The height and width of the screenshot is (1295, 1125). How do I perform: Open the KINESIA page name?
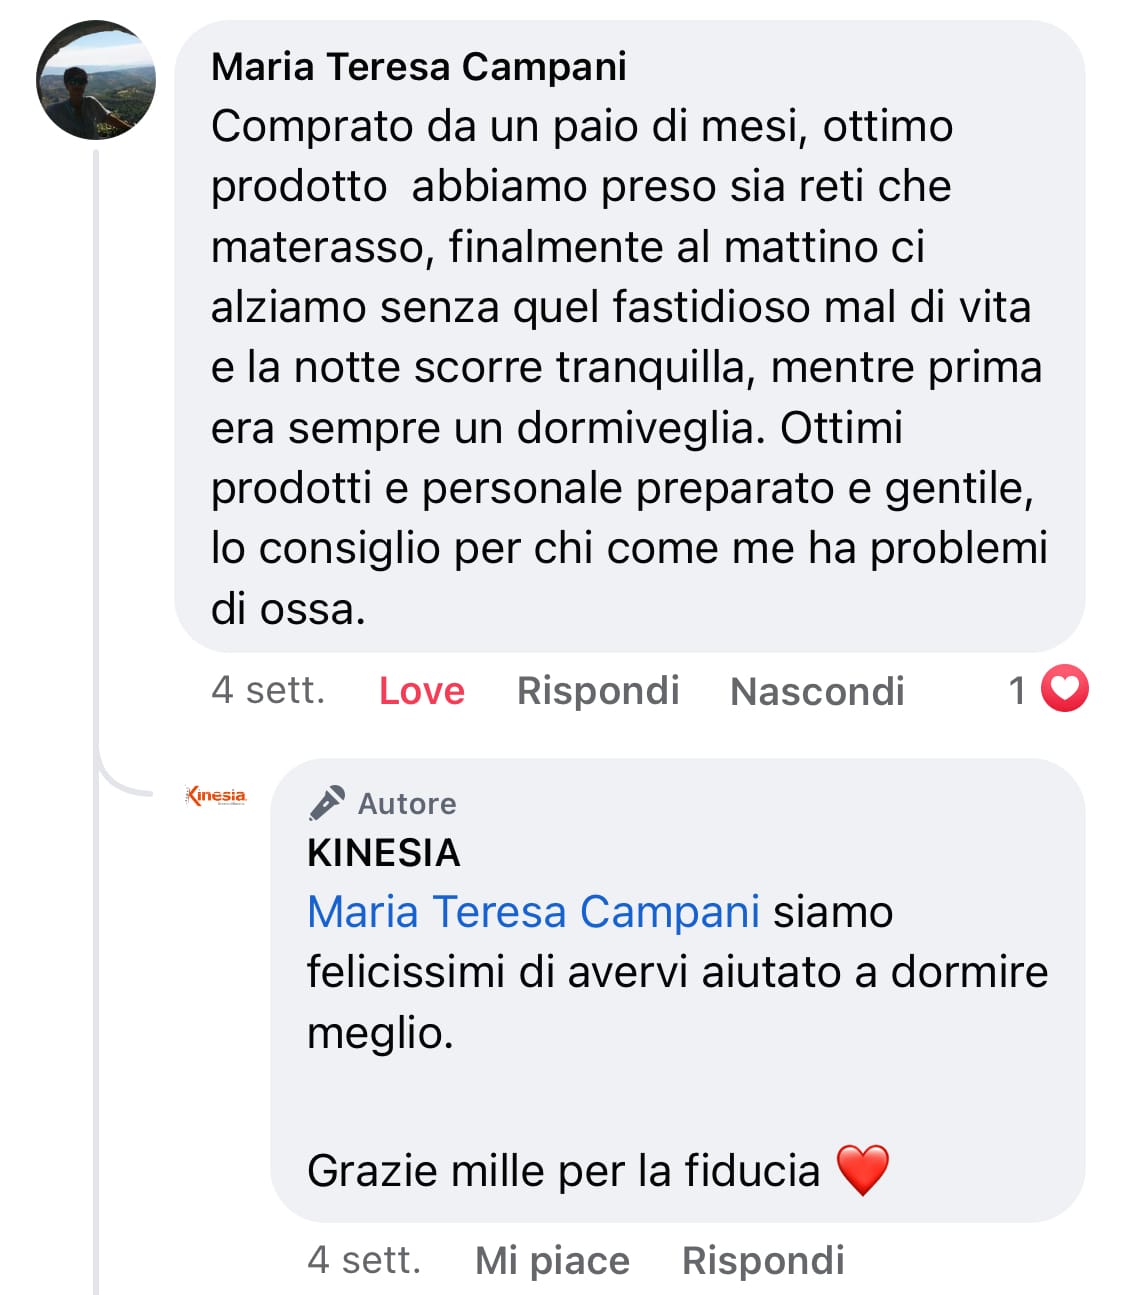[x=384, y=853]
